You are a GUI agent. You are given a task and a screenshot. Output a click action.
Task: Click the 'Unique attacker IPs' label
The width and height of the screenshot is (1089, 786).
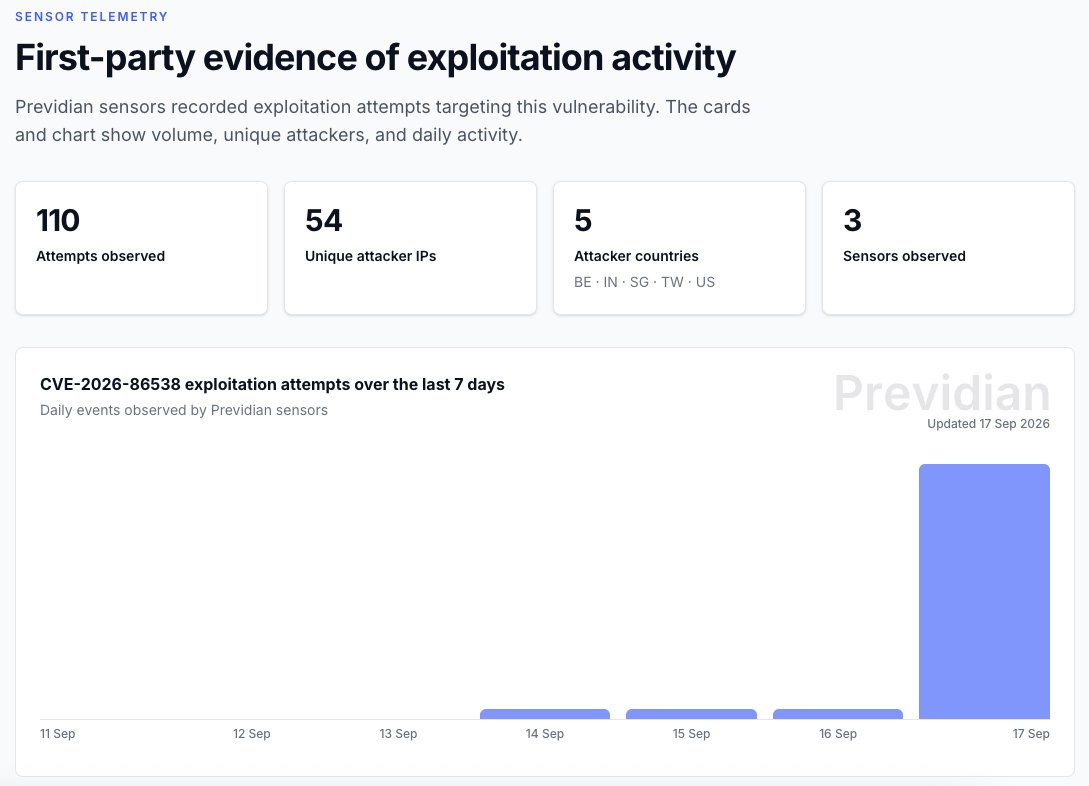pyautogui.click(x=370, y=256)
